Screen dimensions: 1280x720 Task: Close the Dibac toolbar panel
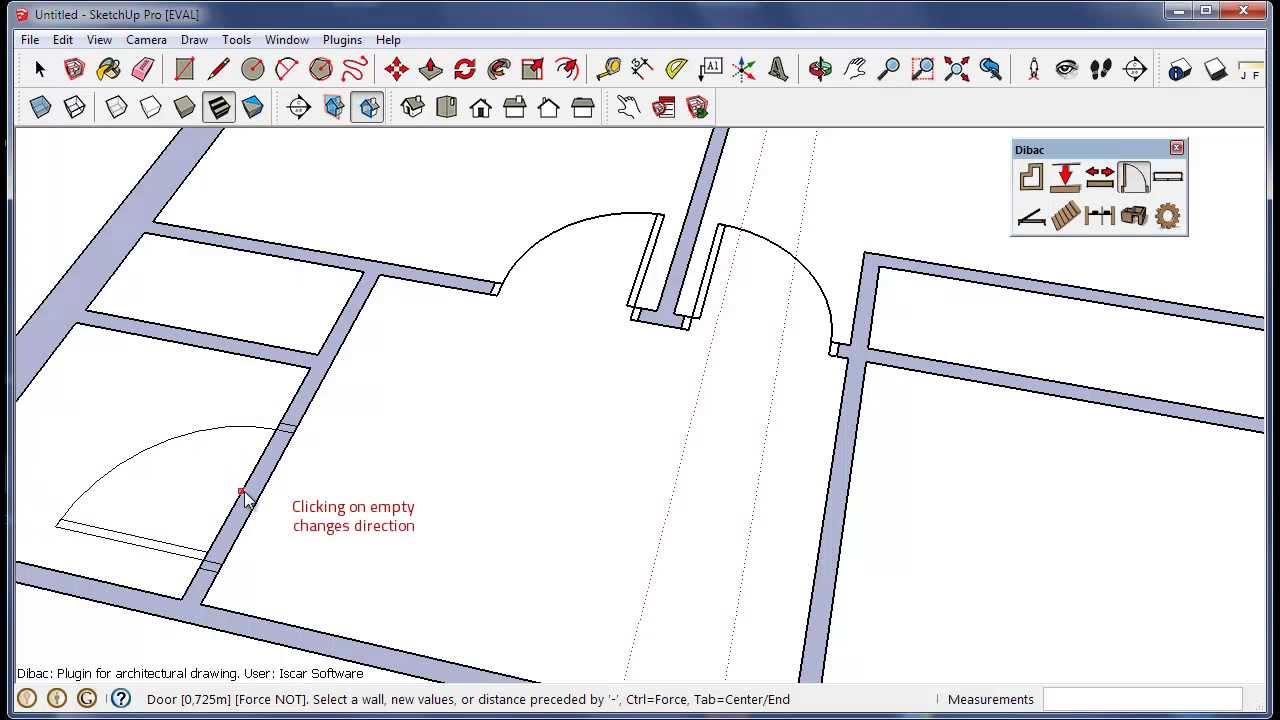[1176, 148]
